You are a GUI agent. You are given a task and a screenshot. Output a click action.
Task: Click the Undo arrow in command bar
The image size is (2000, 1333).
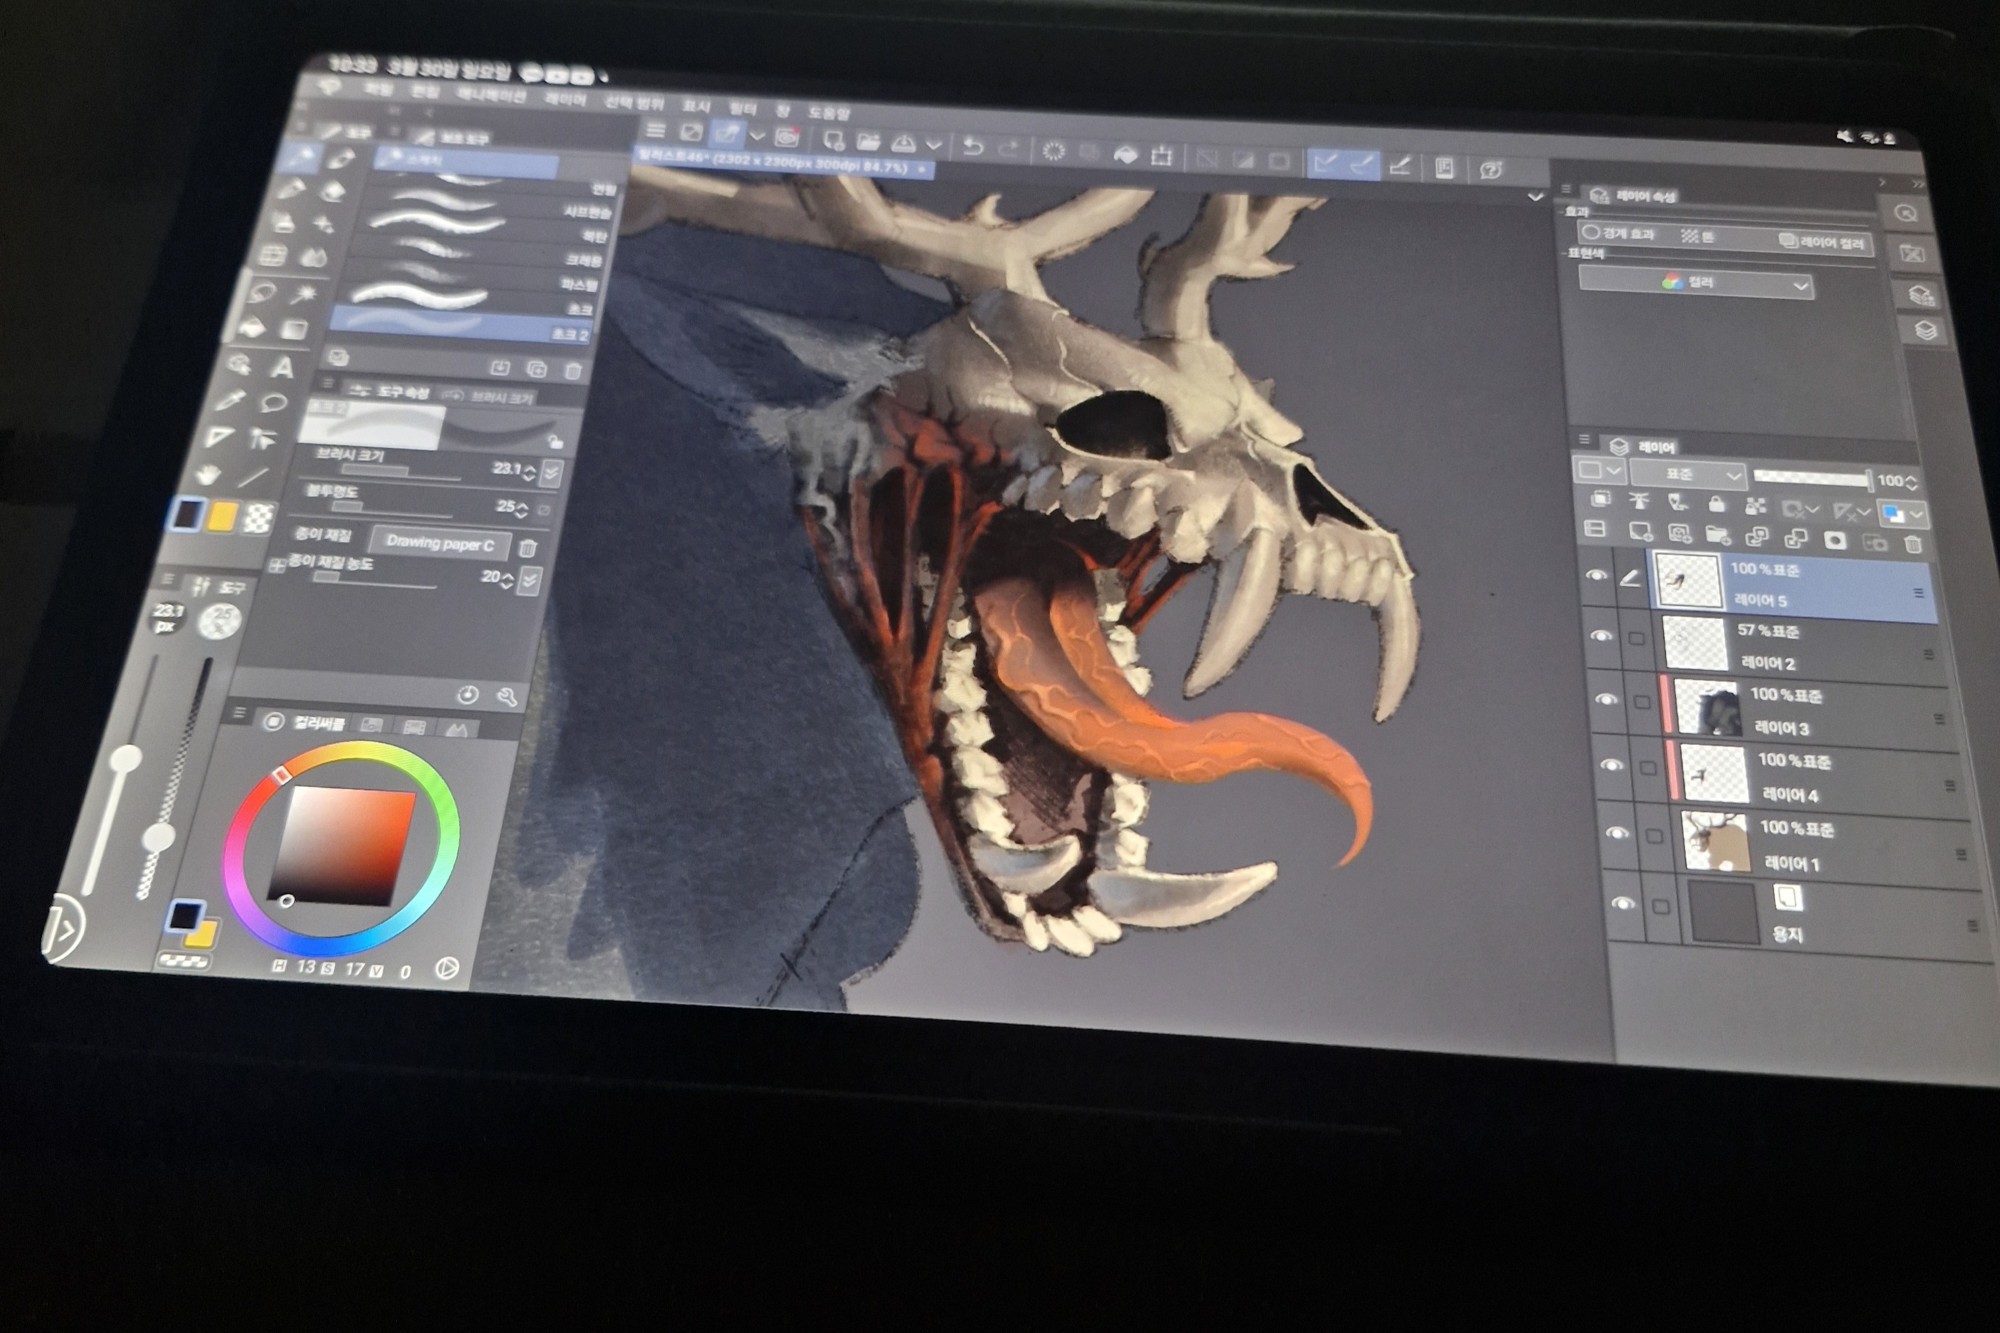[x=972, y=148]
